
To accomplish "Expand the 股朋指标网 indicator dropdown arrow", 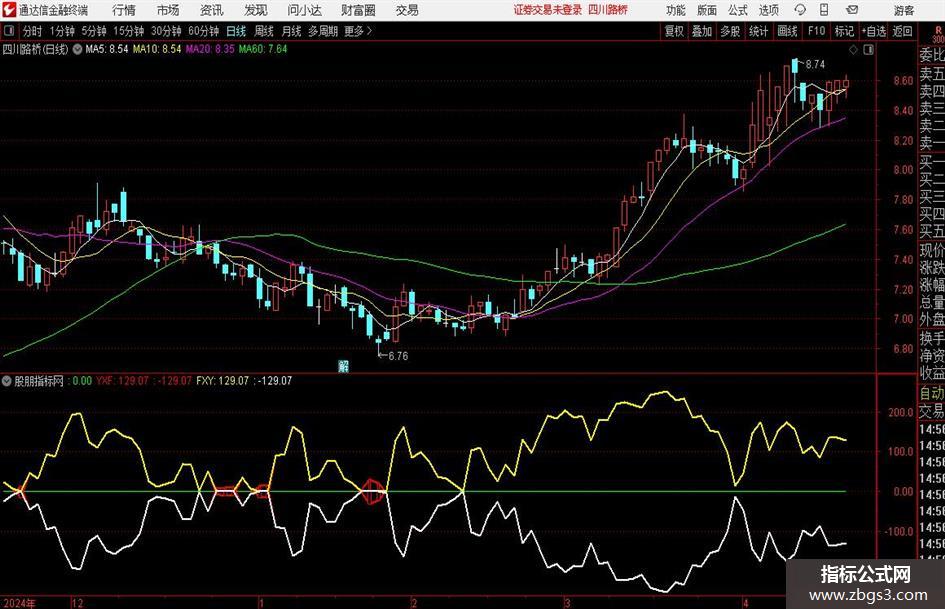I will tap(7, 381).
